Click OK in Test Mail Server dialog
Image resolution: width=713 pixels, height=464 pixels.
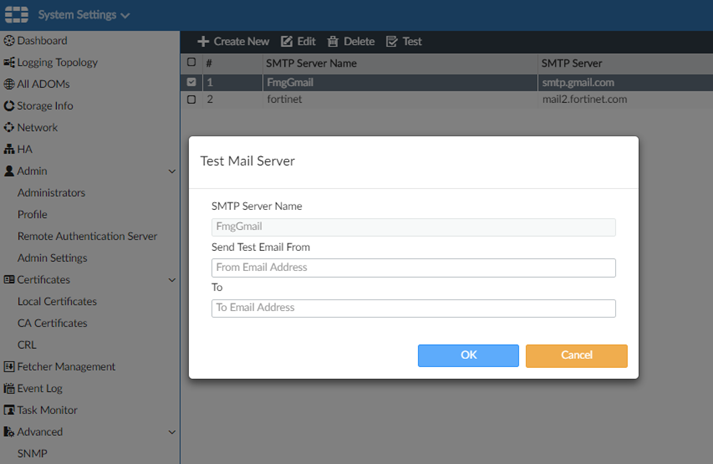(468, 355)
